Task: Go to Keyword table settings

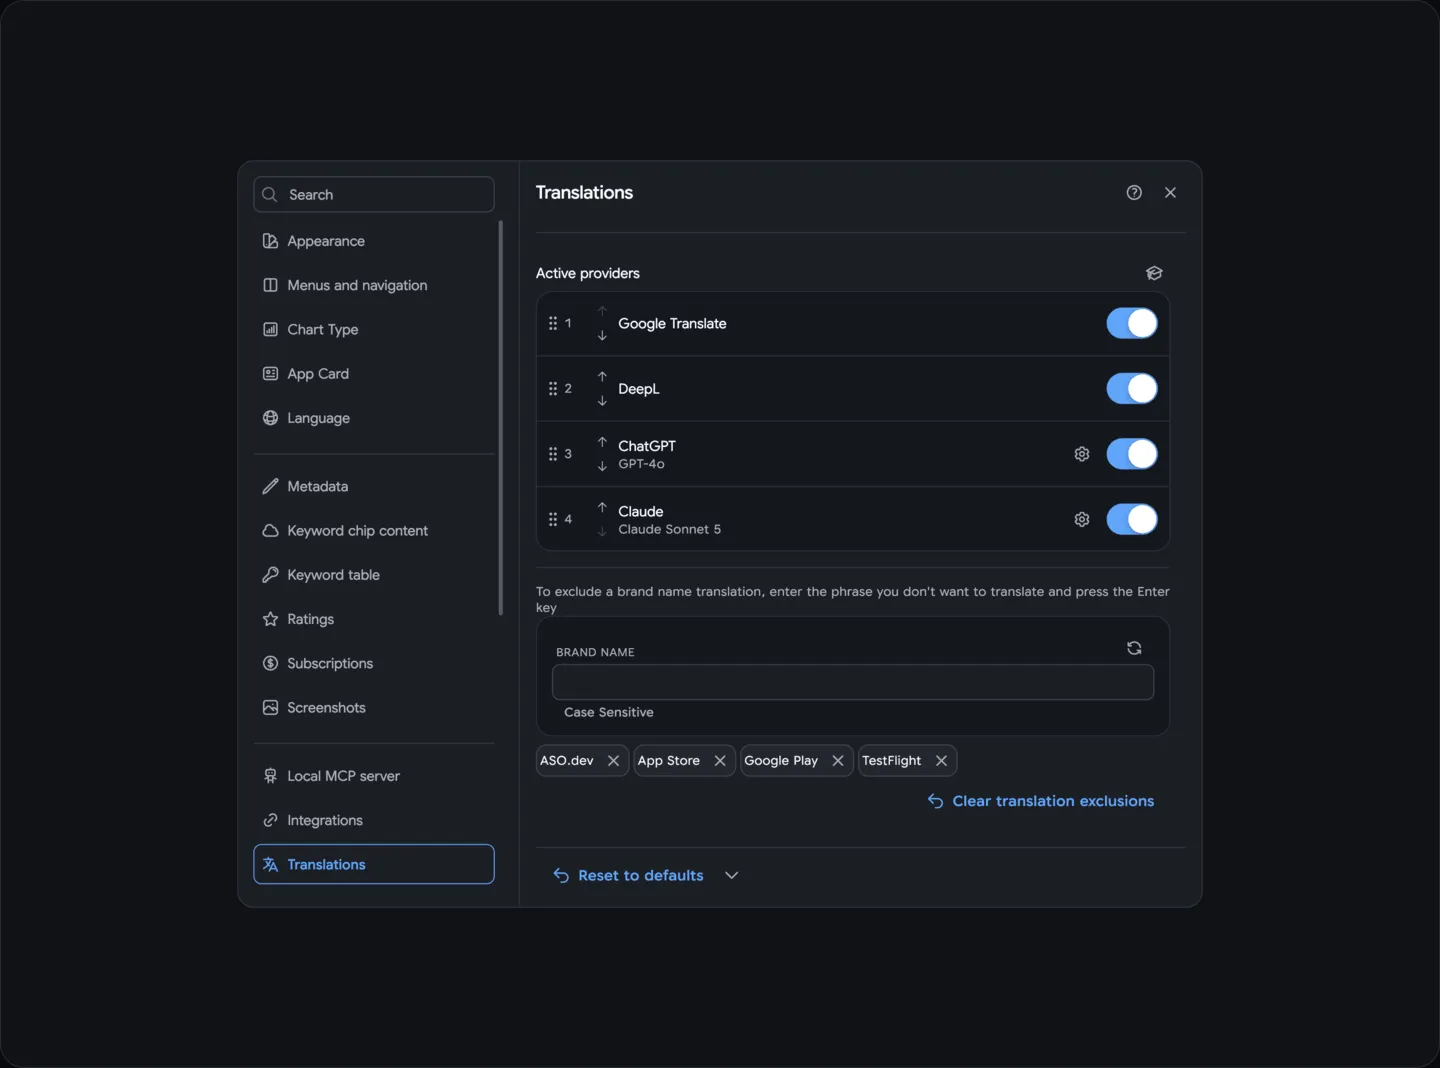Action: click(374, 575)
